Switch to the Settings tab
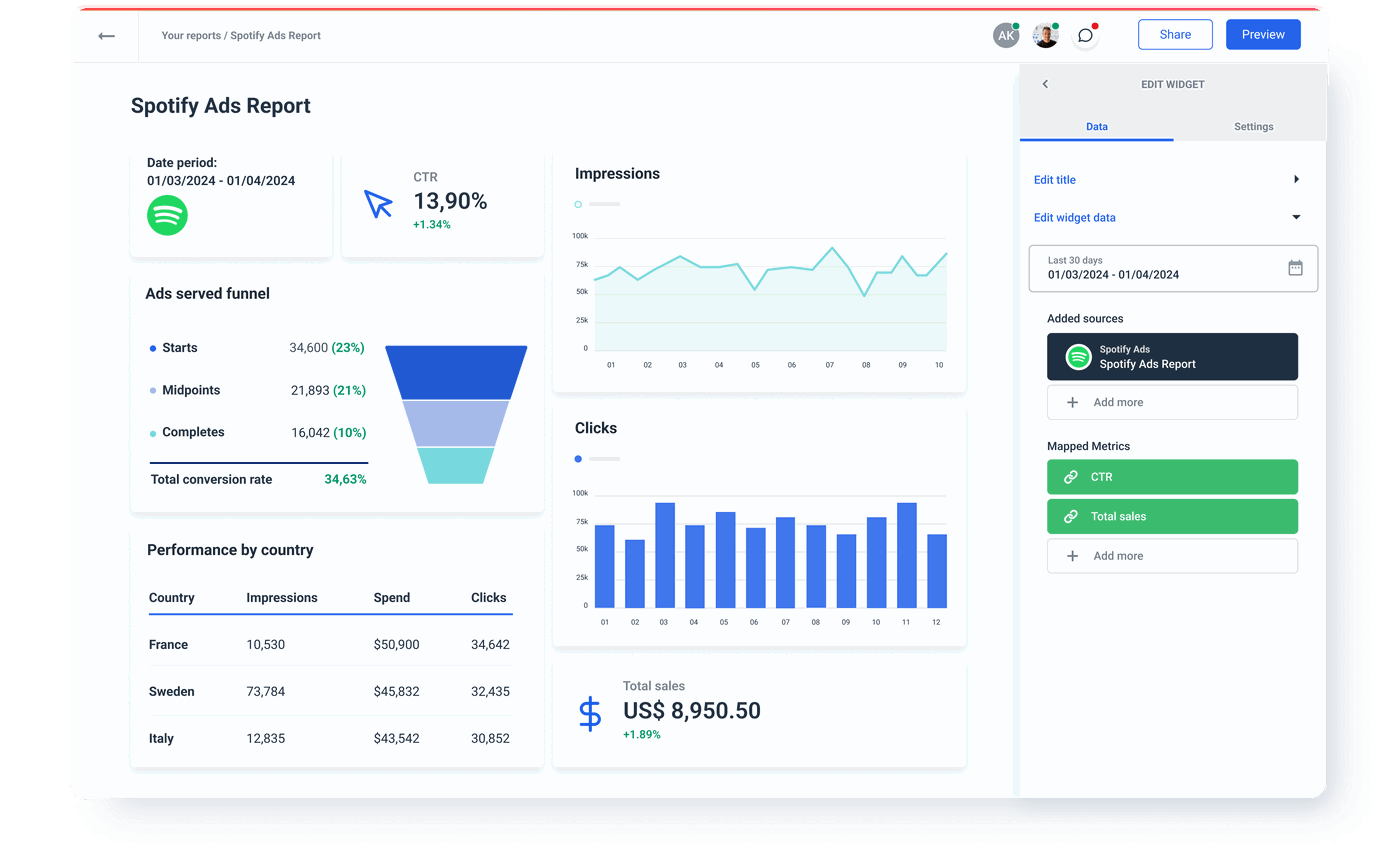Screen dimensions: 1400x852 (1253, 126)
